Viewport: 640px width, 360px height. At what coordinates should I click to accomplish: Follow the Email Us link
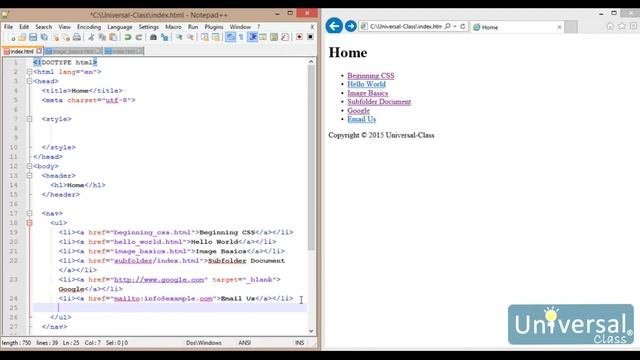click(x=361, y=119)
